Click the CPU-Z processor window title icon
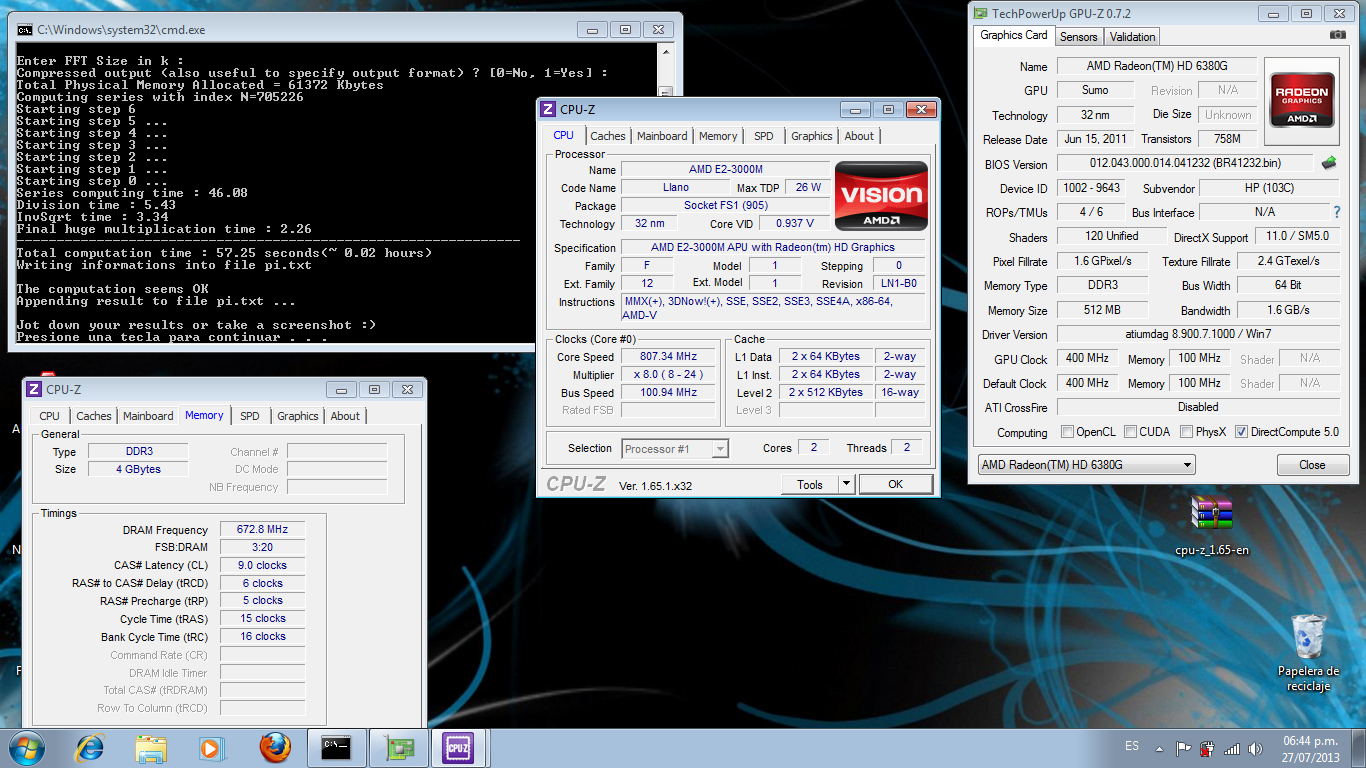This screenshot has height=768, width=1366. tap(548, 110)
